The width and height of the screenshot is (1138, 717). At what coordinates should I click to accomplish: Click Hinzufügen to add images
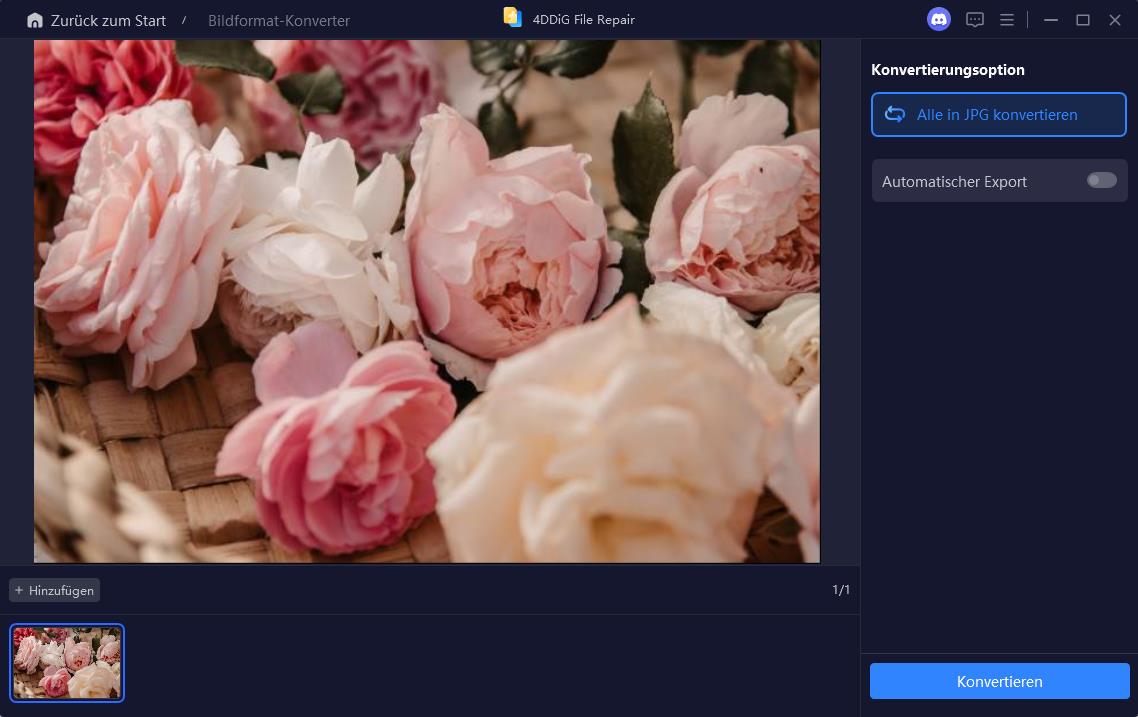pyautogui.click(x=54, y=591)
